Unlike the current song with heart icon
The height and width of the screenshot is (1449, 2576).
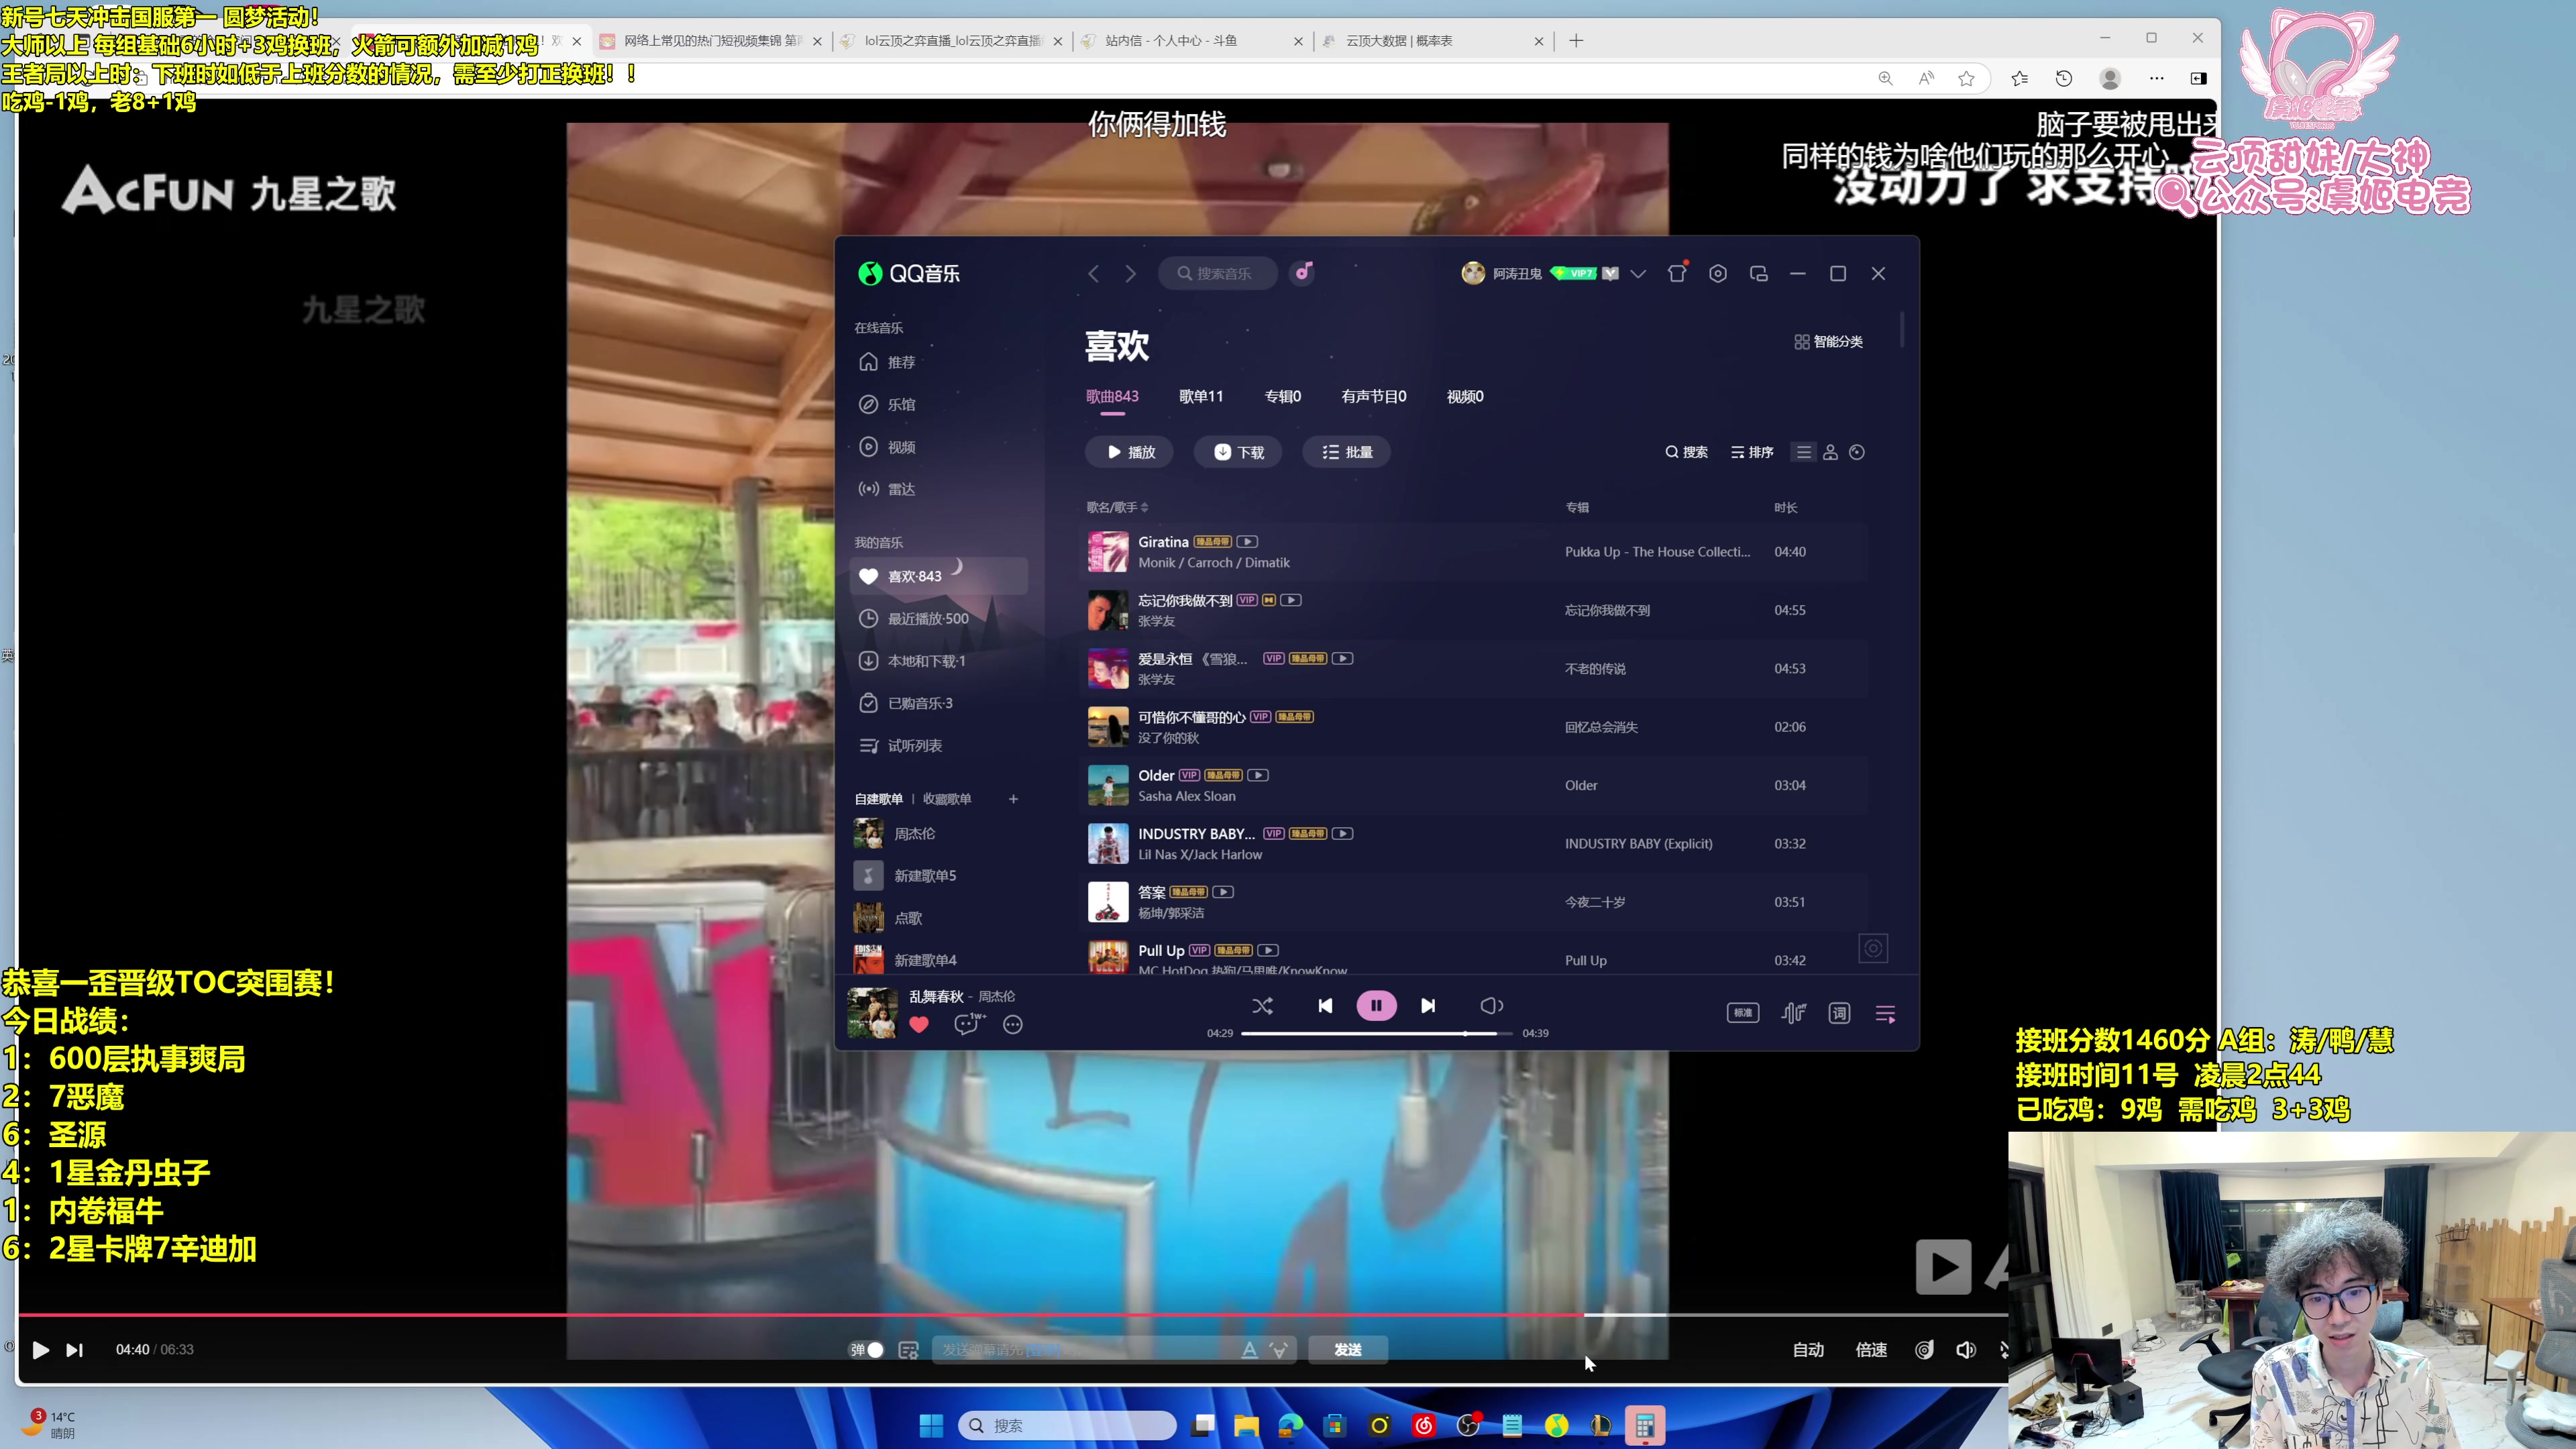click(919, 1024)
